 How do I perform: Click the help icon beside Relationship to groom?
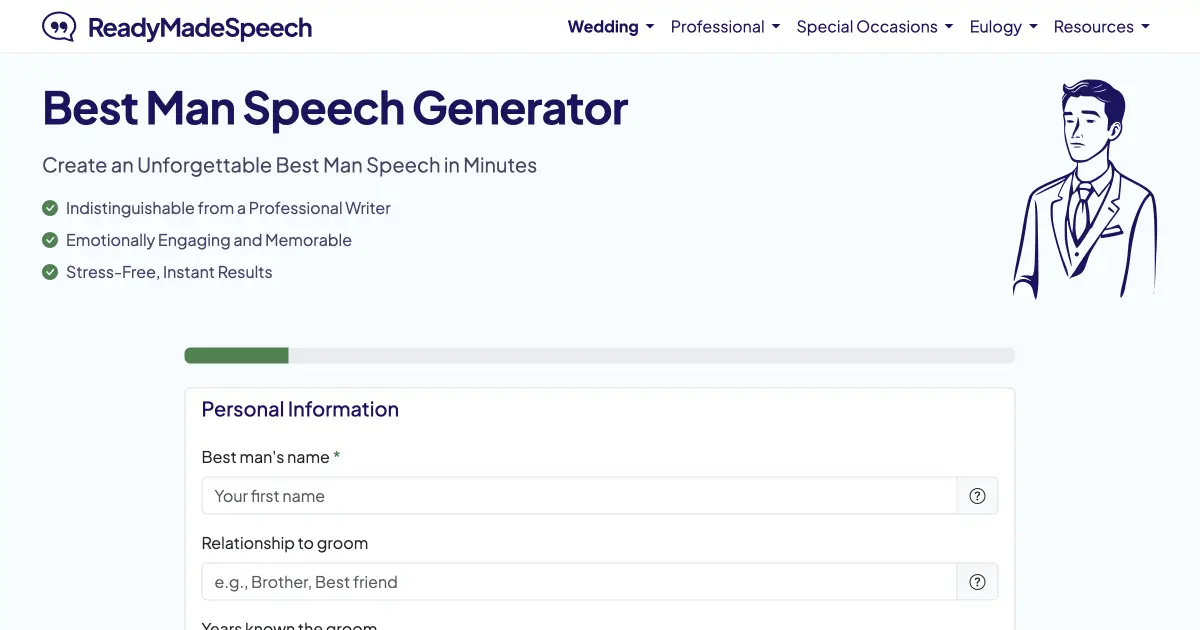pyautogui.click(x=977, y=581)
